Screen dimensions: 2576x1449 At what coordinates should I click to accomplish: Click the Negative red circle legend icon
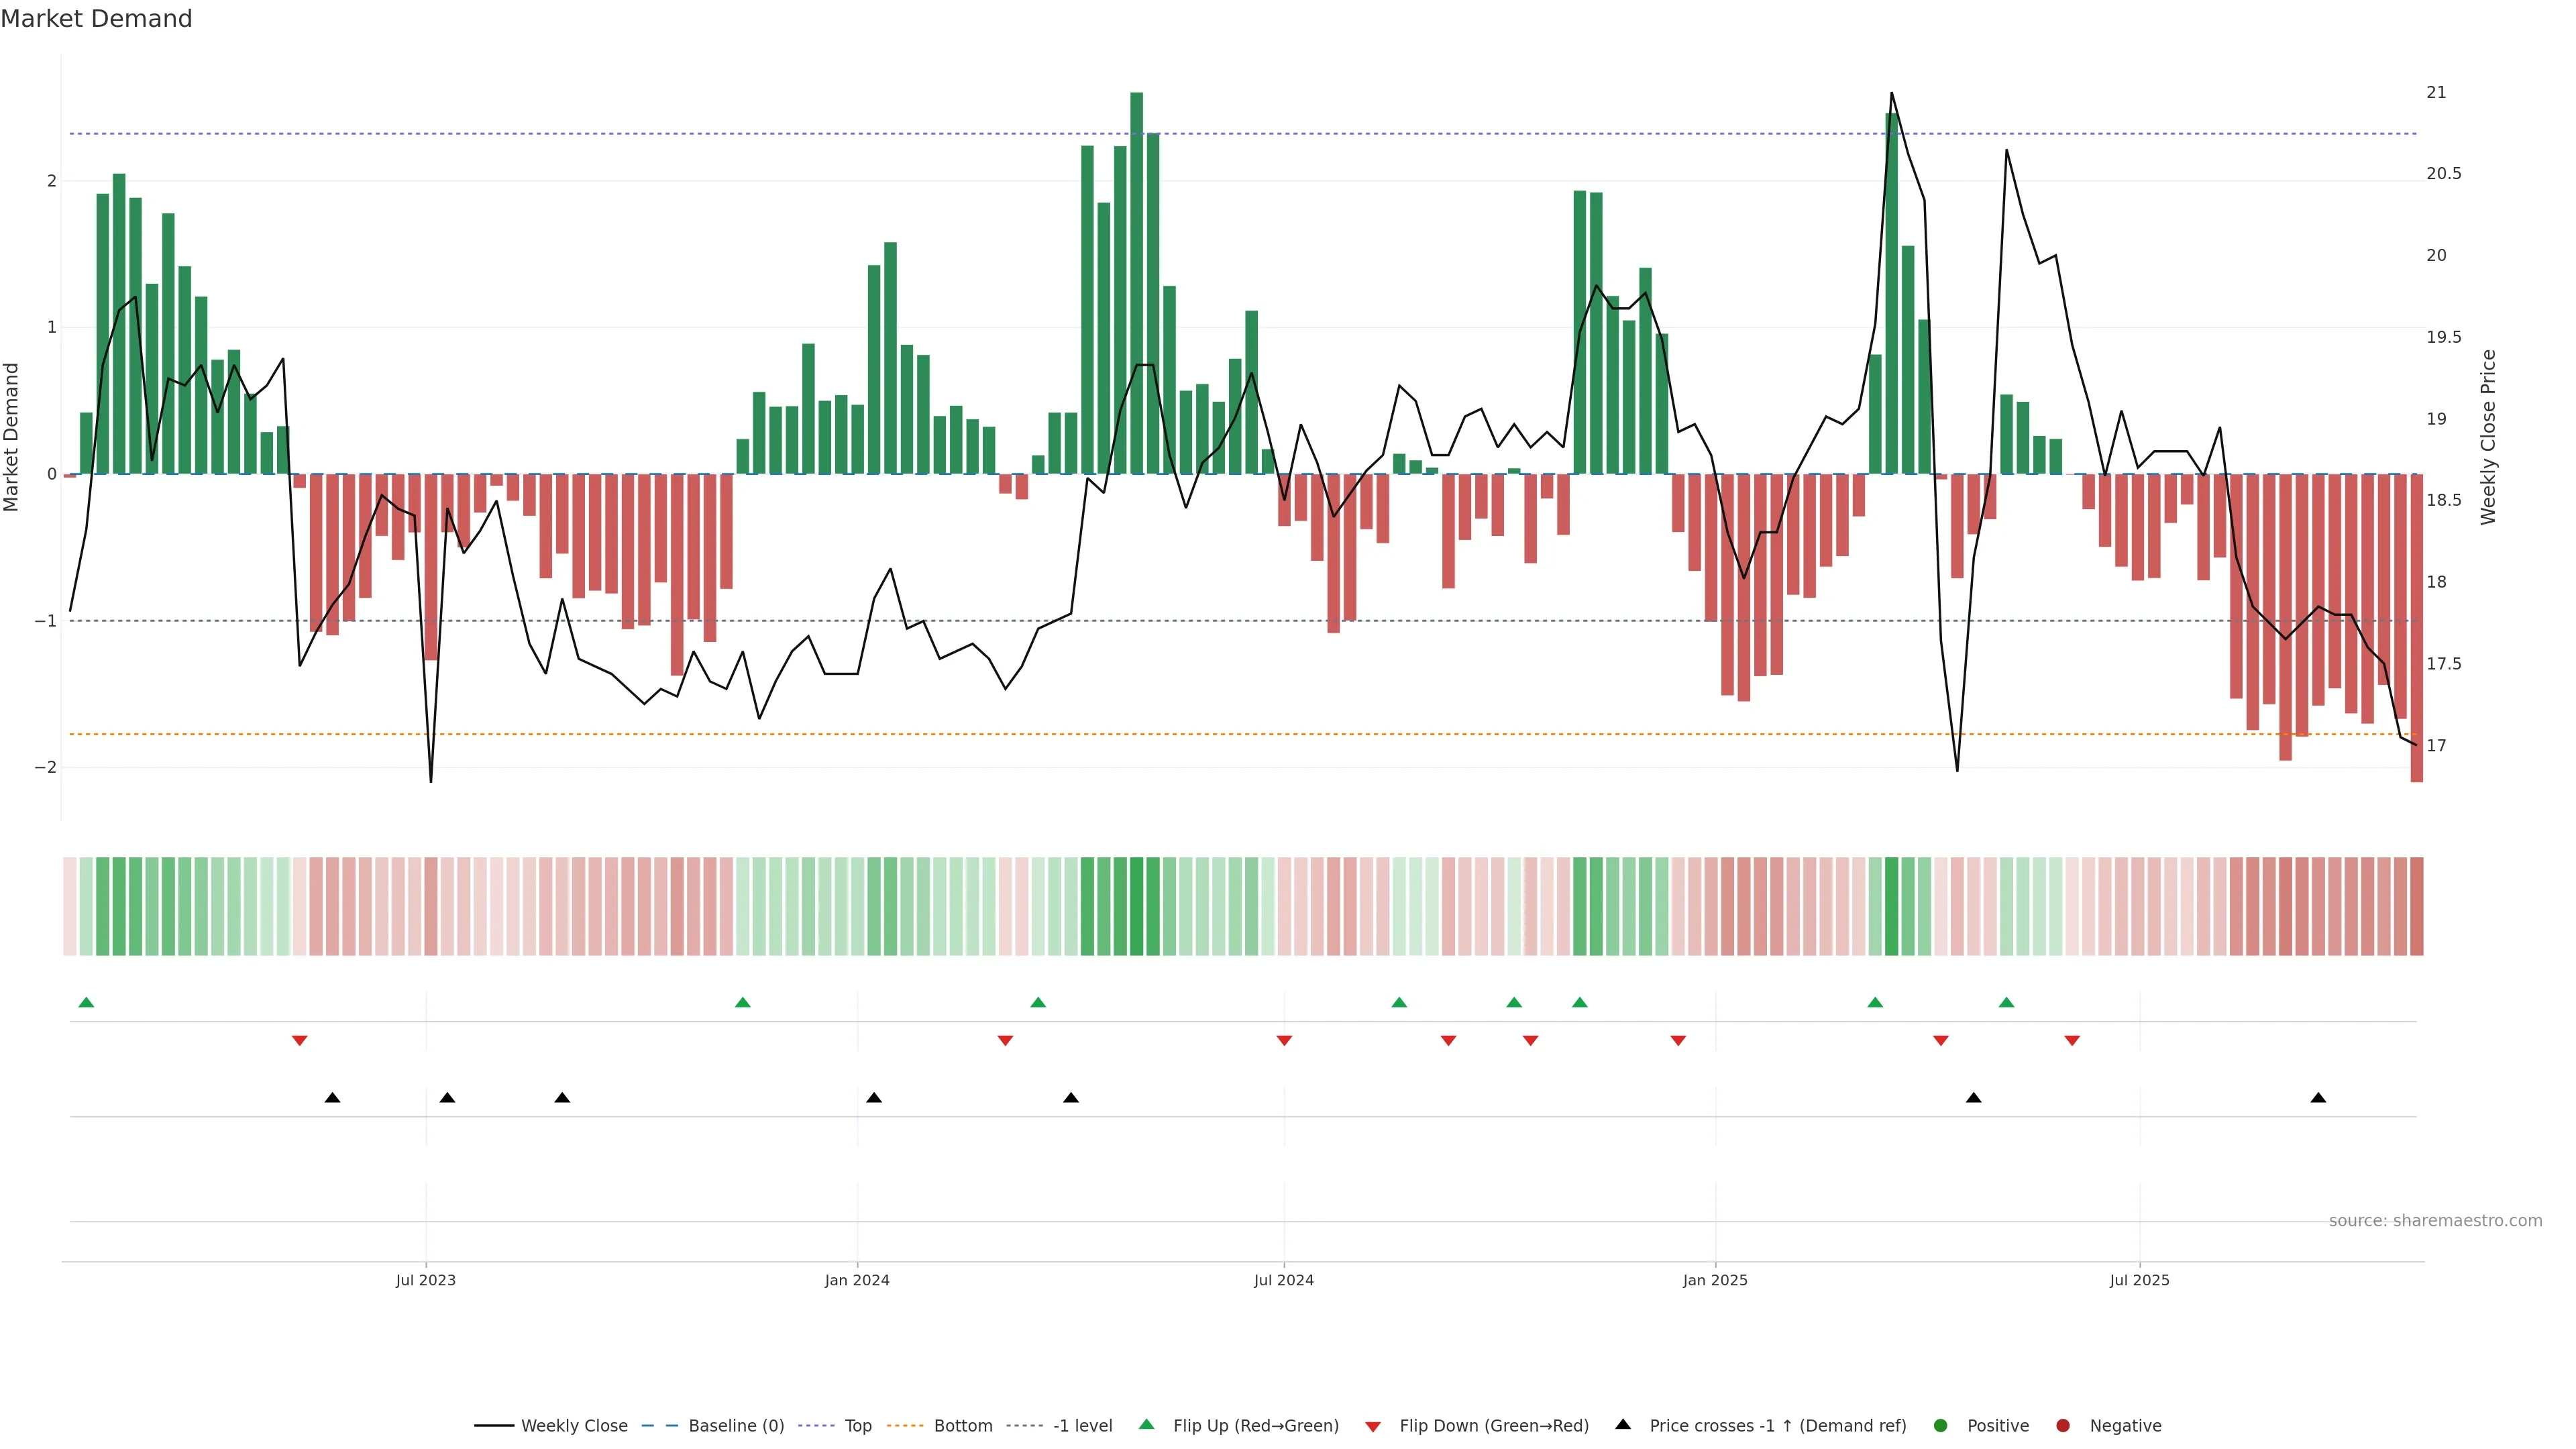(2063, 1426)
